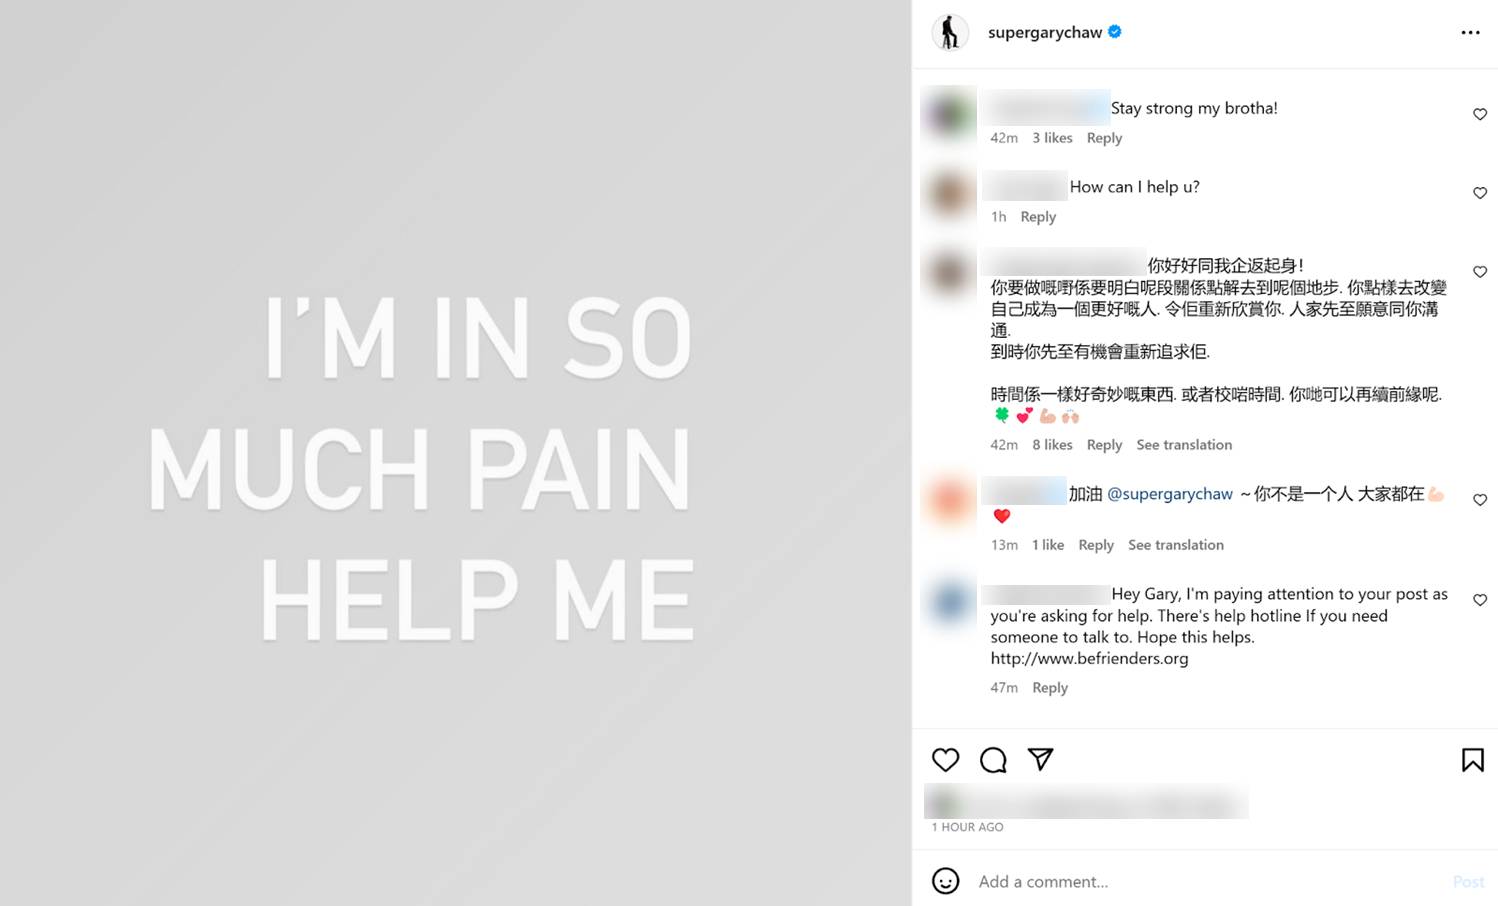Like the 'Stay strong my brotha!' comment
The image size is (1498, 906).
coord(1480,114)
